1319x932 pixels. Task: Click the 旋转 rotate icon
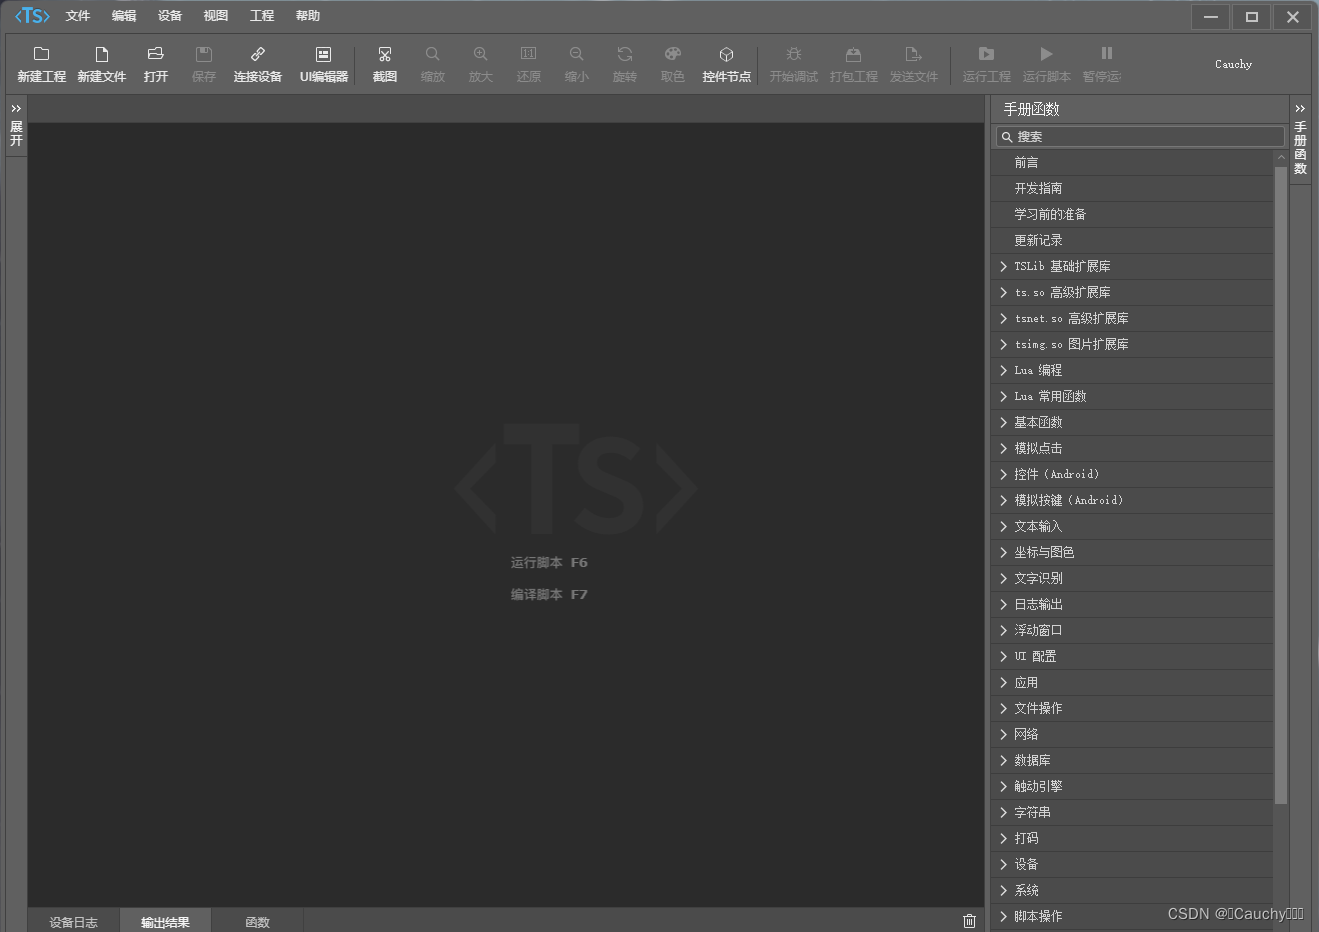[x=624, y=54]
